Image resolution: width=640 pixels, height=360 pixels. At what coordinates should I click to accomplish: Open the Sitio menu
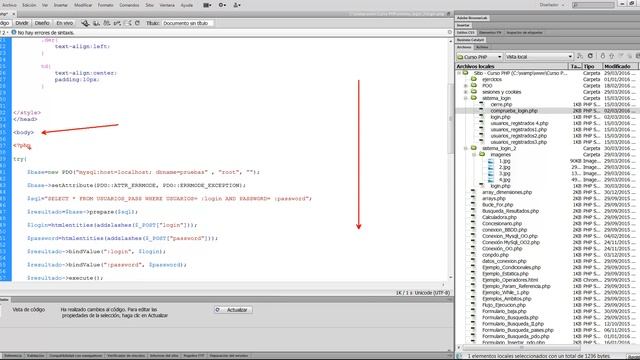pos(150,5)
